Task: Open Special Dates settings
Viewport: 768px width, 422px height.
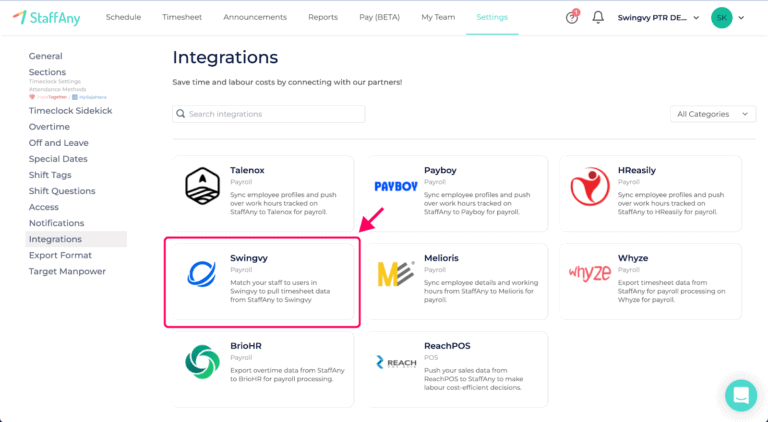Action: (58, 159)
